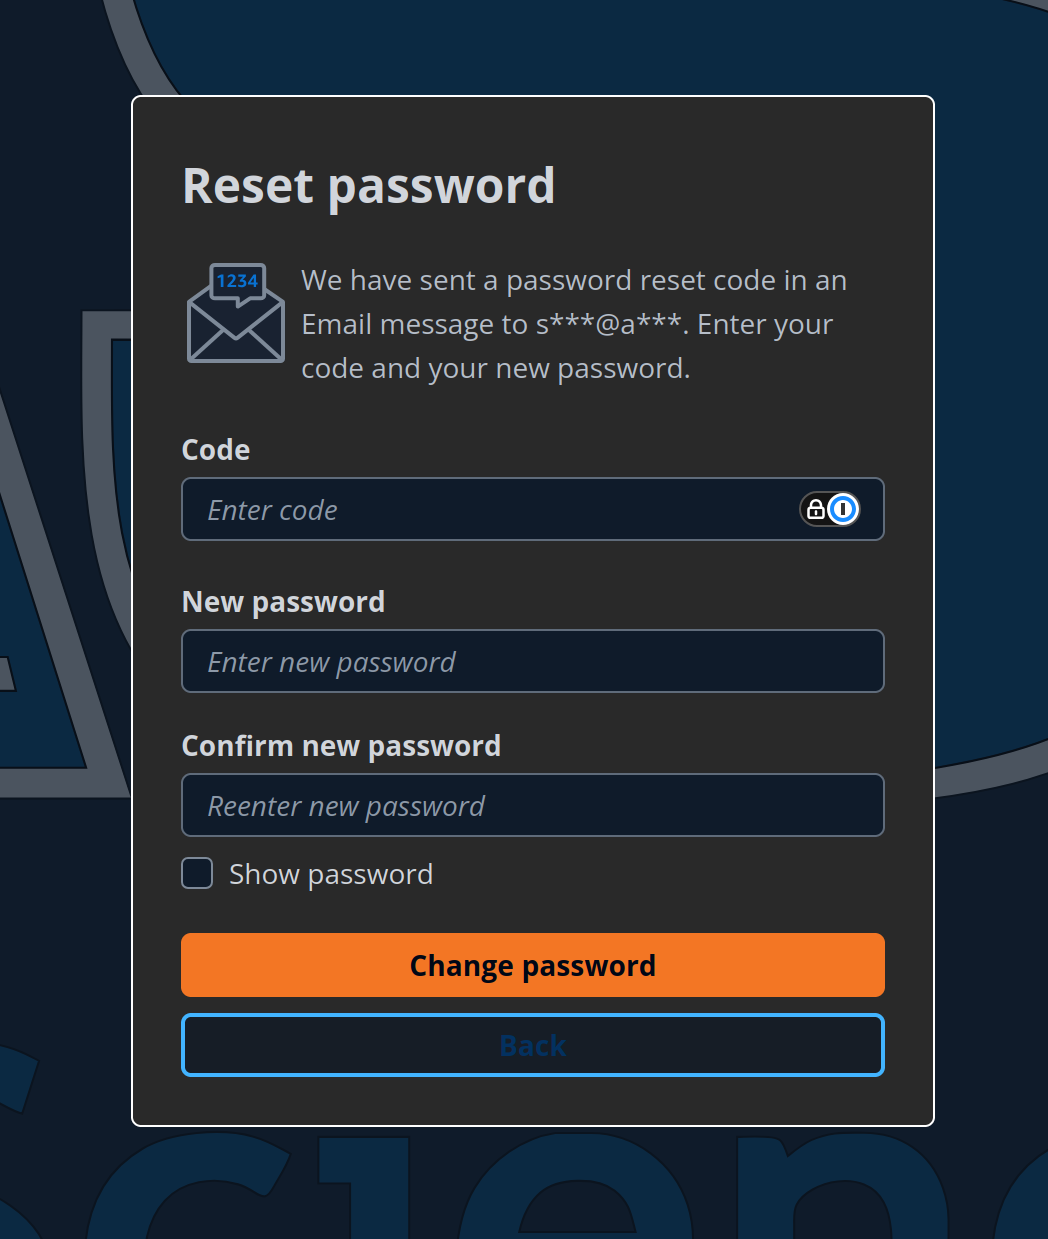Submit with the orange Change password button
The height and width of the screenshot is (1239, 1048).
pos(533,965)
